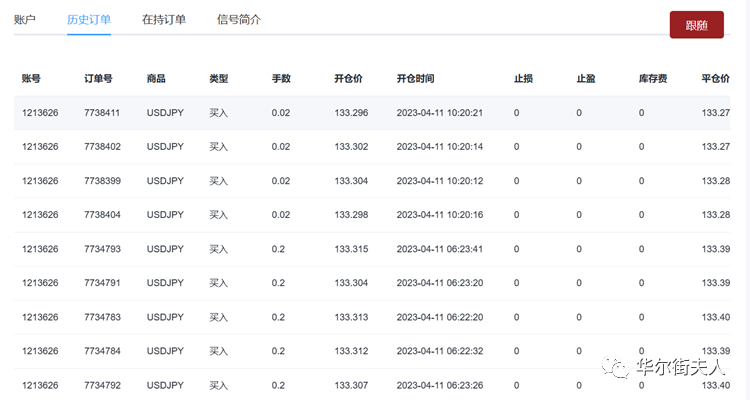The height and width of the screenshot is (400, 750).
Task: Click 0.2 lots in order 7734791 row
Action: (x=278, y=283)
